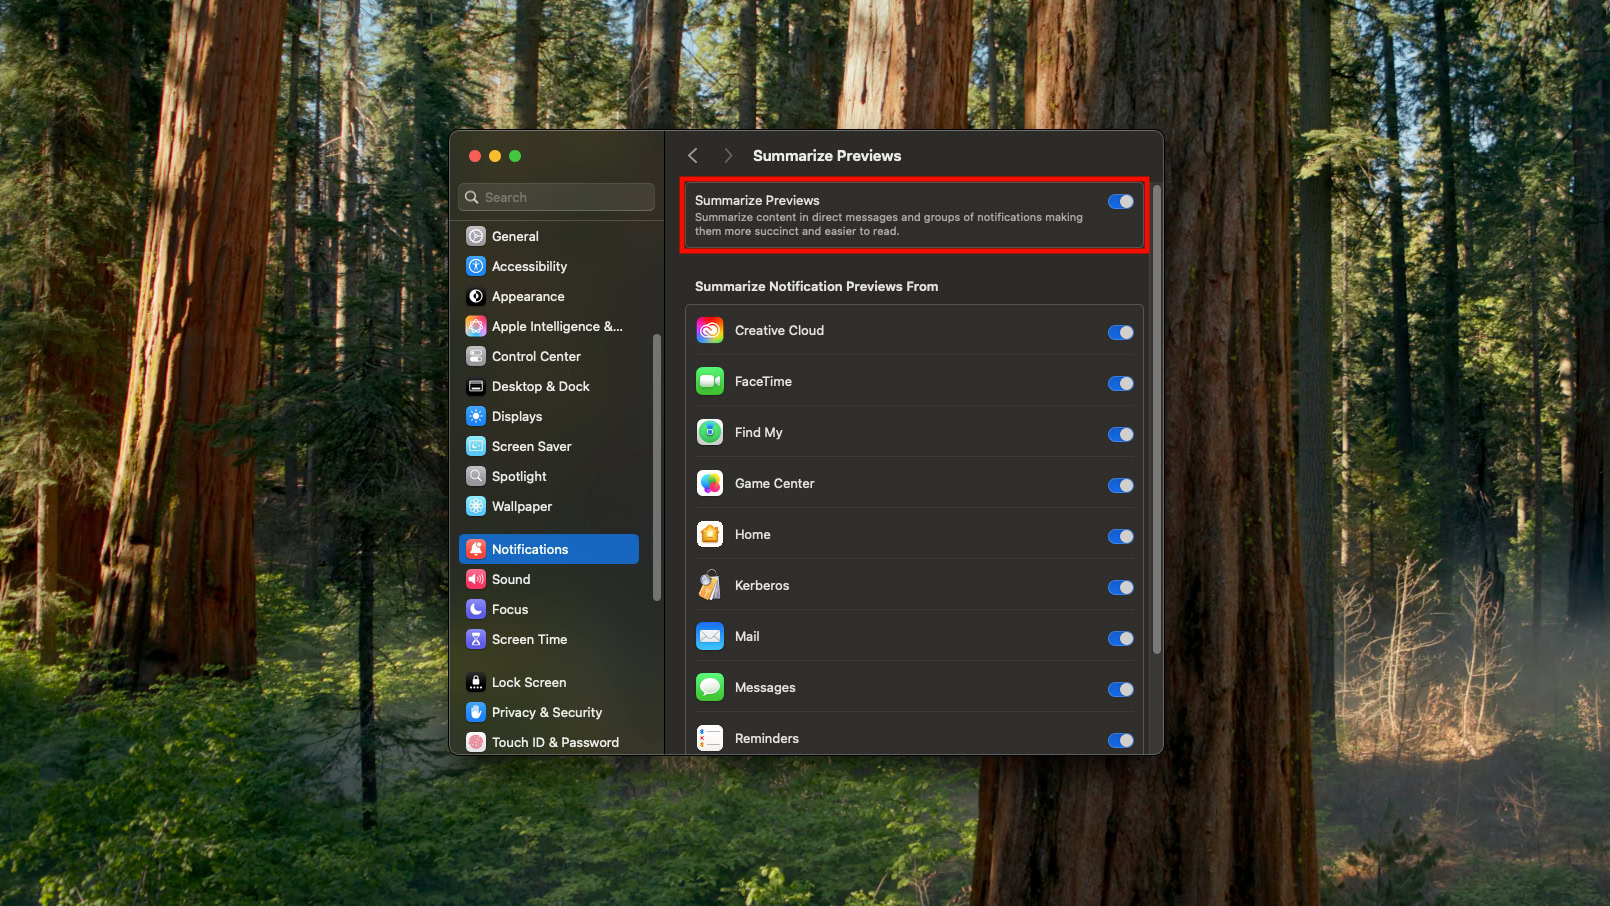
Task: Click the Game Center app icon
Action: tap(710, 483)
